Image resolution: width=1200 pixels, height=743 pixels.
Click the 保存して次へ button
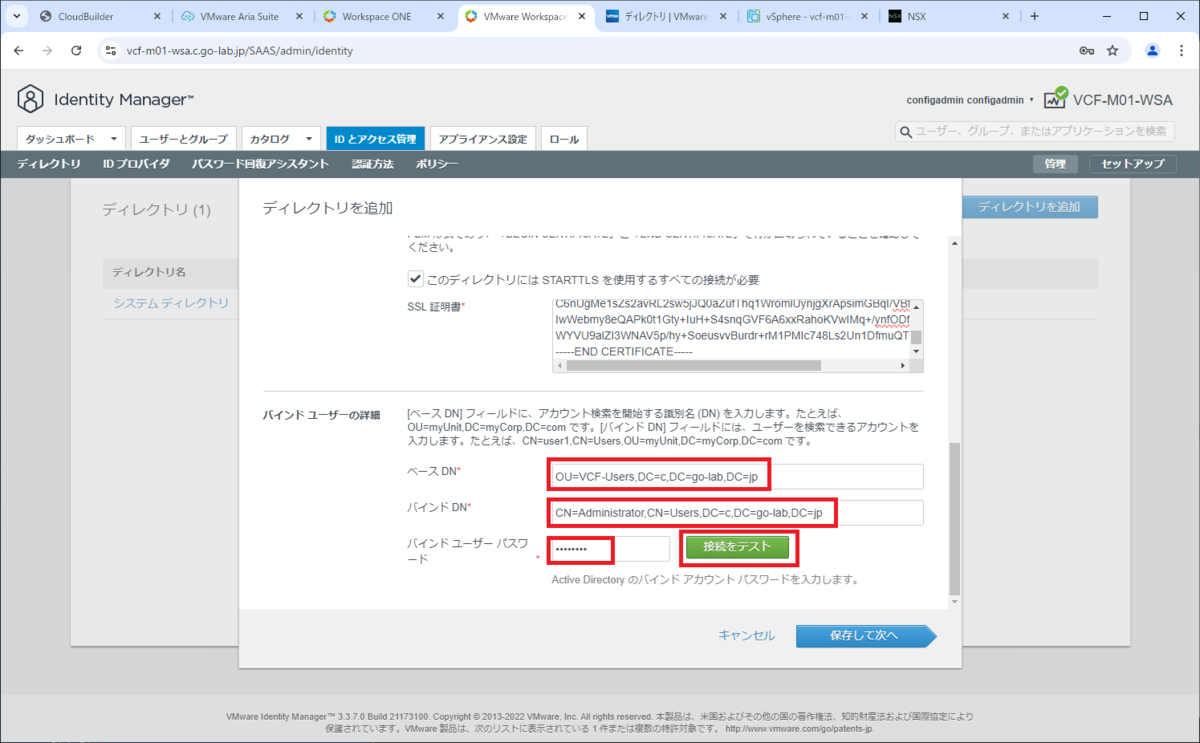tap(864, 635)
